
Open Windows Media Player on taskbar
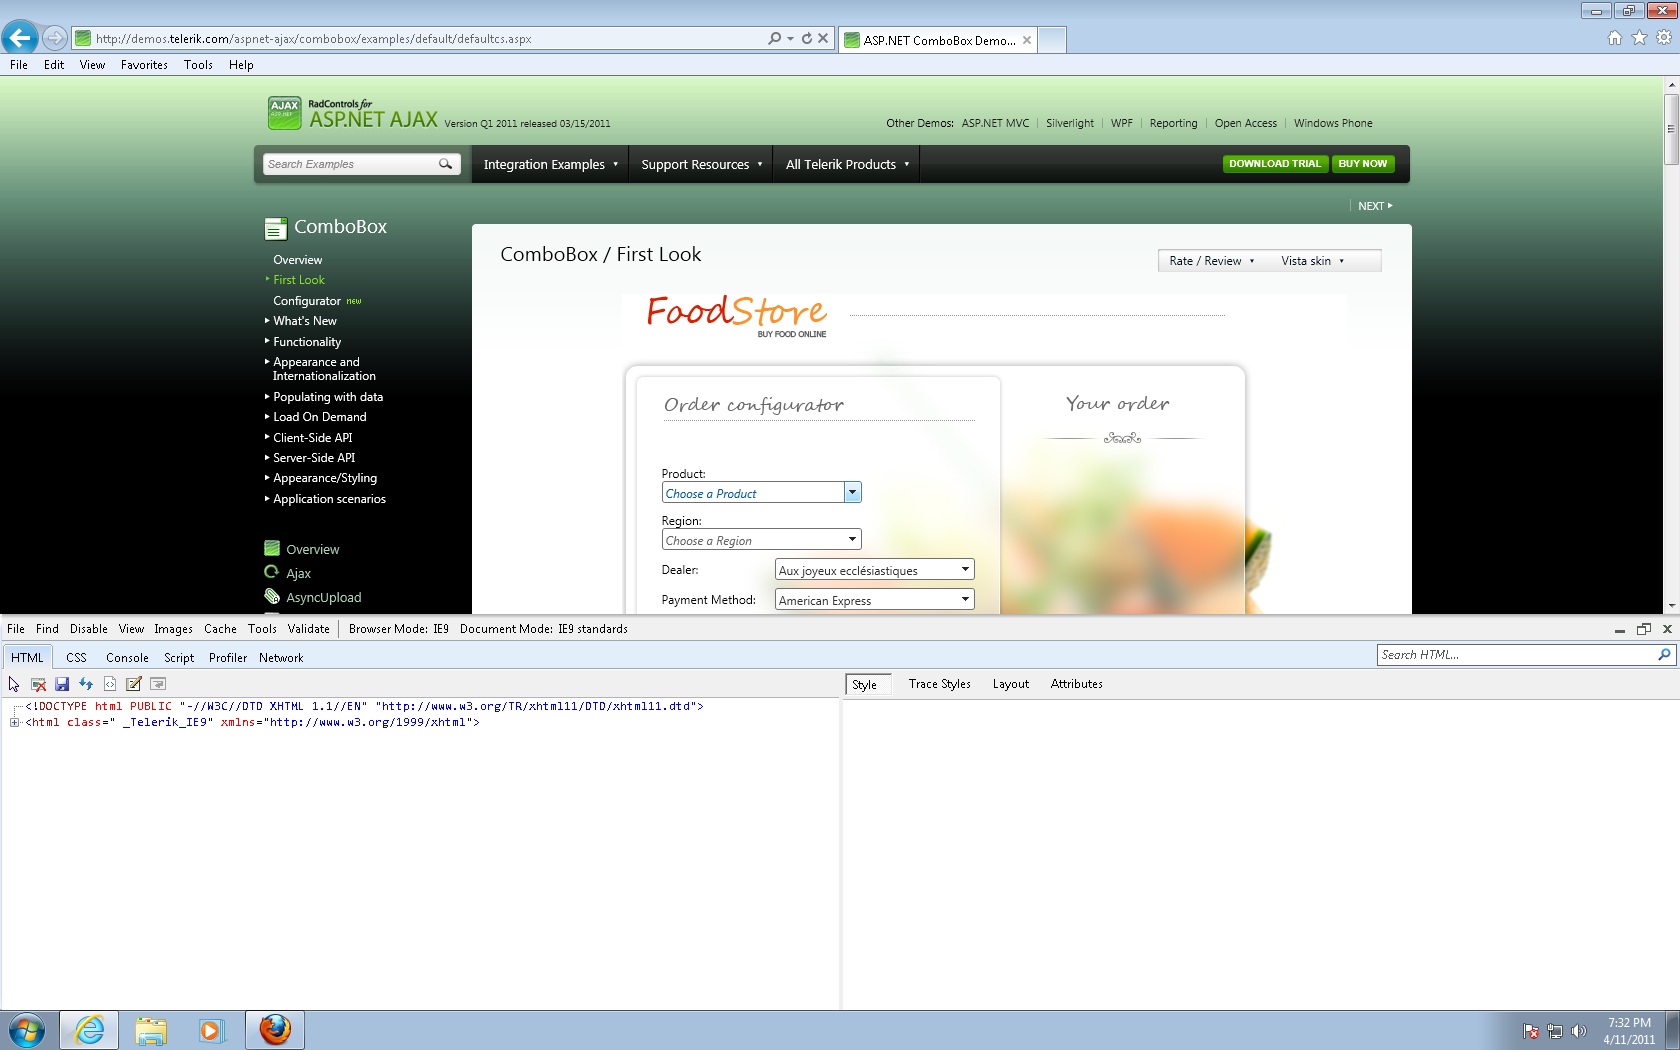tap(211, 1030)
